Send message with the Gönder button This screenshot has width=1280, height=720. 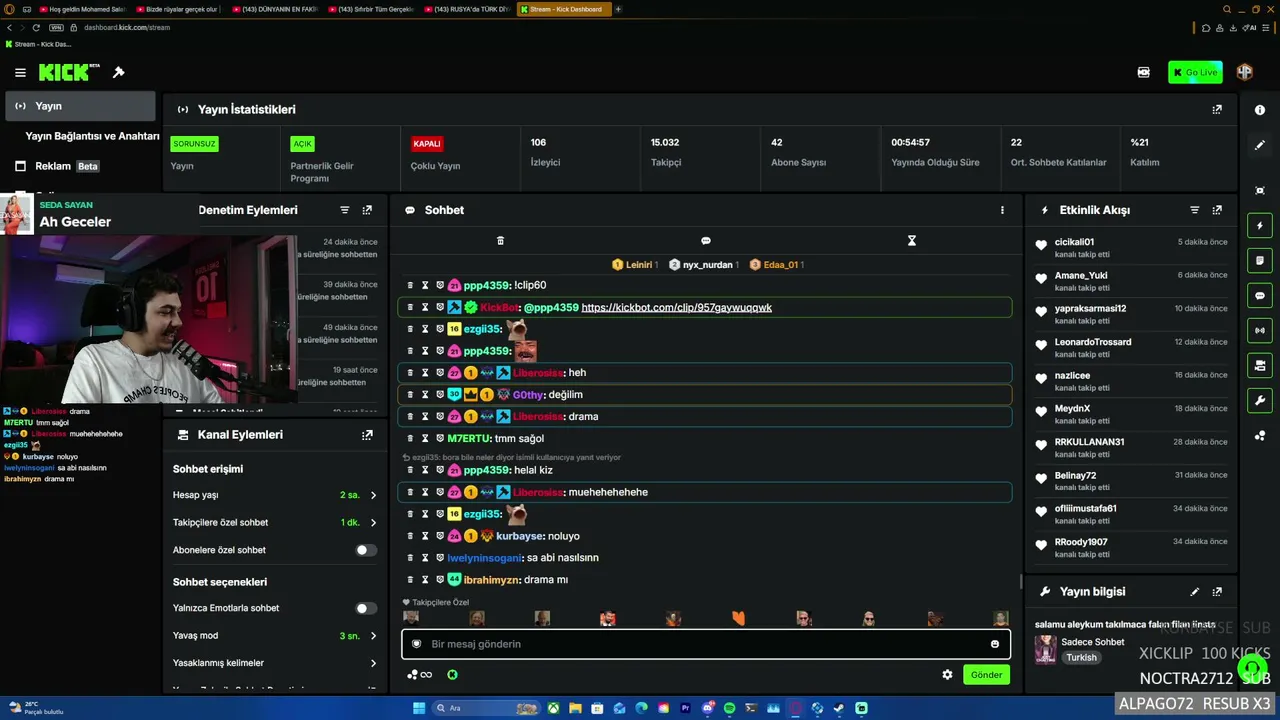click(x=986, y=675)
